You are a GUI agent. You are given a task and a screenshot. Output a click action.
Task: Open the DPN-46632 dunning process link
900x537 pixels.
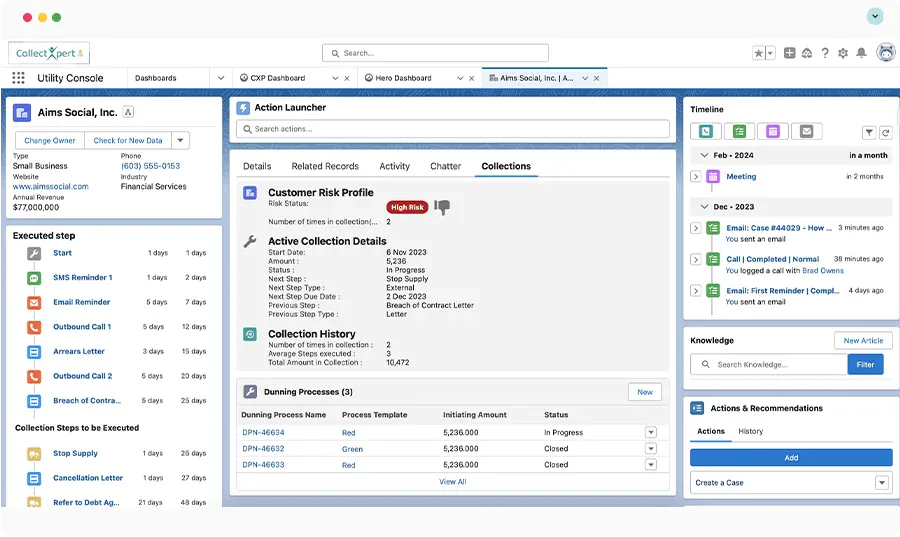(x=263, y=449)
